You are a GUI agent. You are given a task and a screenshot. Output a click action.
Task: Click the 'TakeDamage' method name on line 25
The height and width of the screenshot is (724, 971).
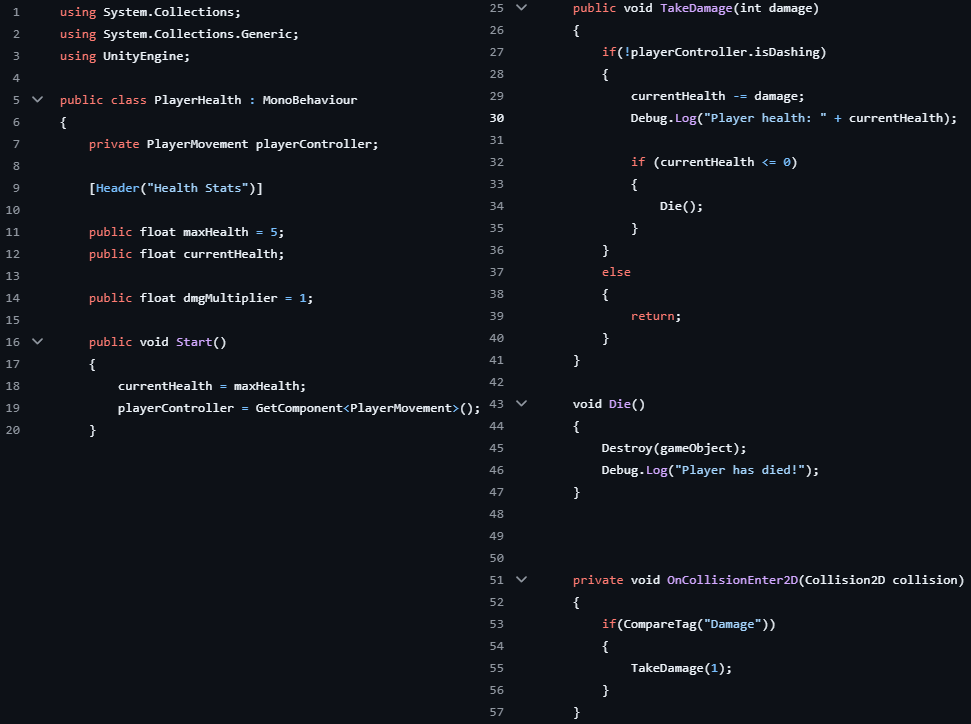click(x=696, y=8)
